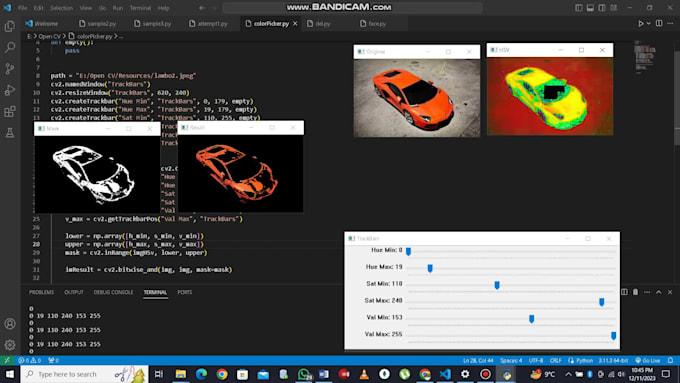This screenshot has height=383, width=680.
Task: Split the editor to the right
Action: pos(659,23)
